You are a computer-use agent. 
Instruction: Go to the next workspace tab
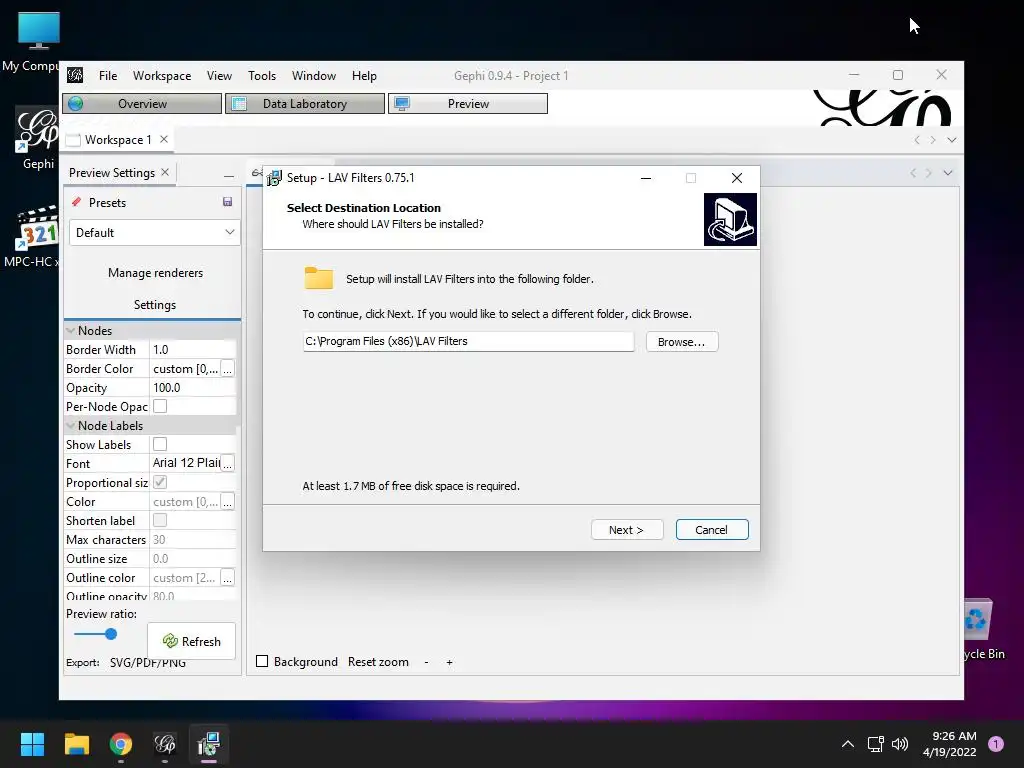point(933,140)
